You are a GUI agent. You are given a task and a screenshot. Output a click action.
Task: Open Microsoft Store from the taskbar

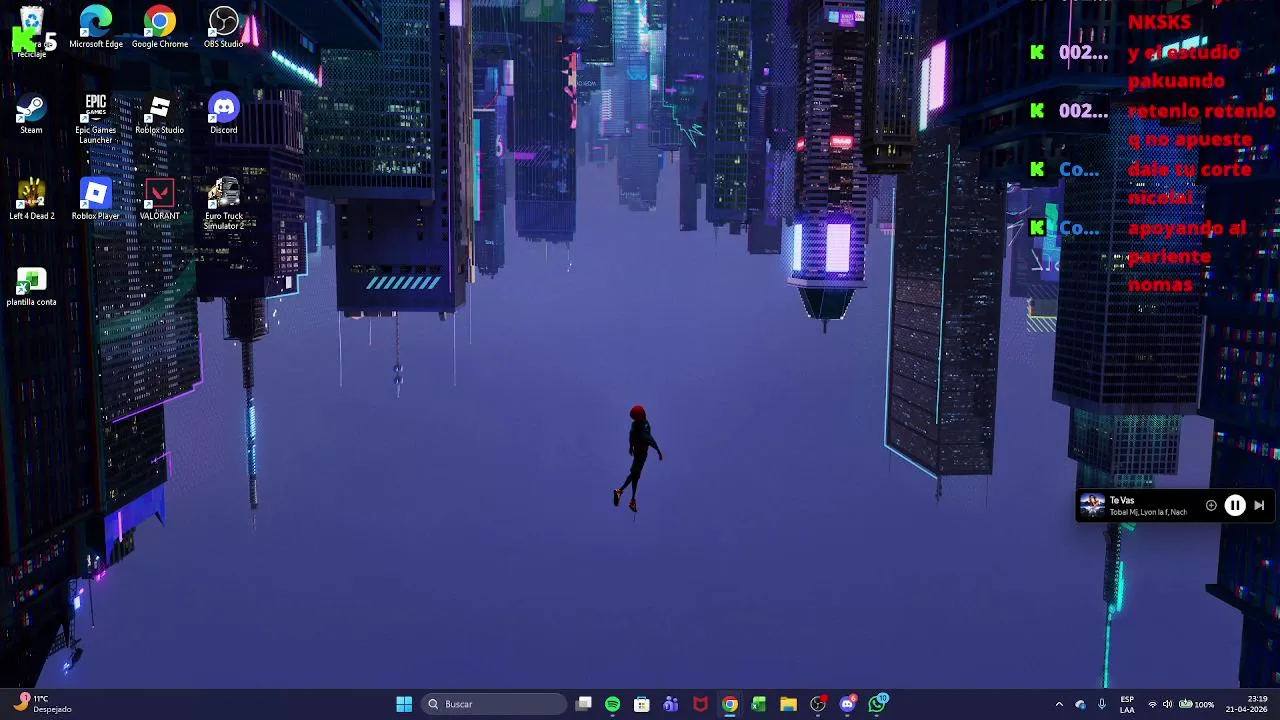click(x=642, y=704)
